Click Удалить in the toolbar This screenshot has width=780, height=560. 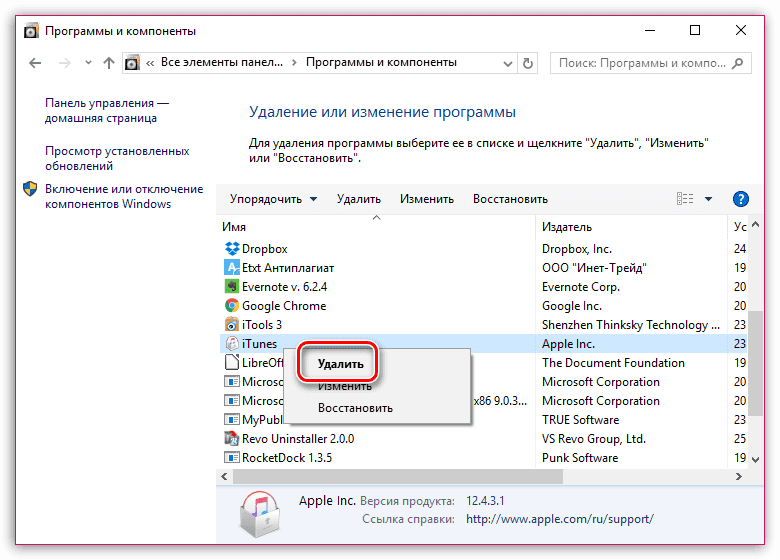click(359, 199)
